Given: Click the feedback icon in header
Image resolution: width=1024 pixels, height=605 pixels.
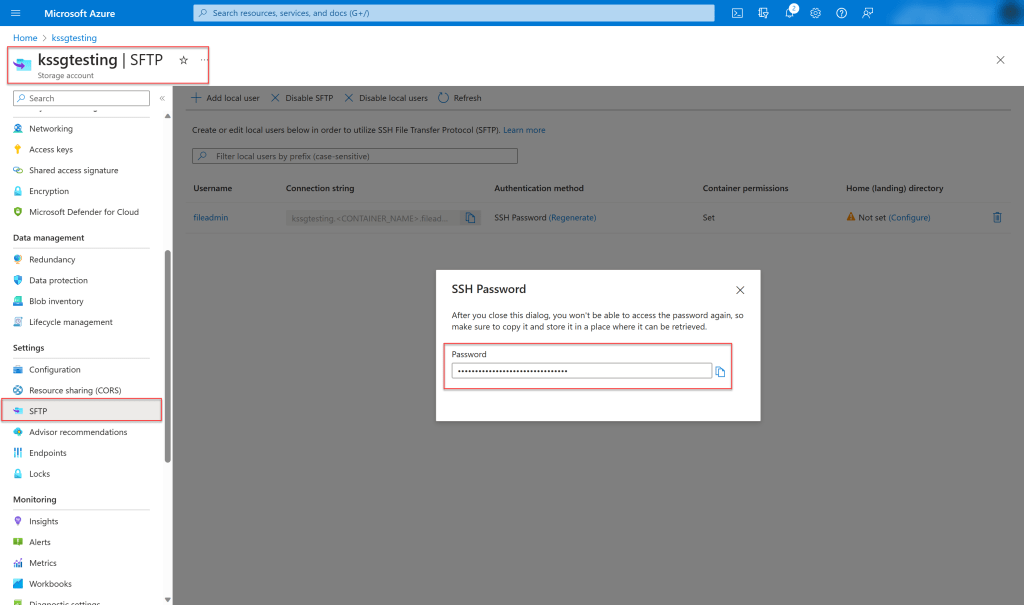Looking at the screenshot, I should (x=868, y=13).
